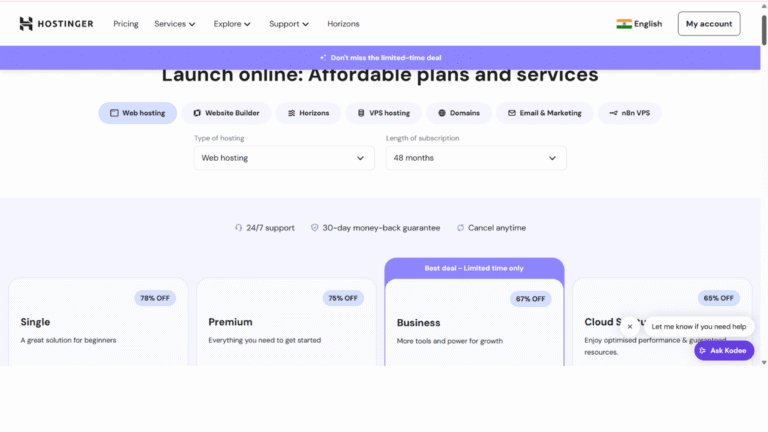Switch to the VPS hosting tab
768x432 pixels.
(384, 113)
